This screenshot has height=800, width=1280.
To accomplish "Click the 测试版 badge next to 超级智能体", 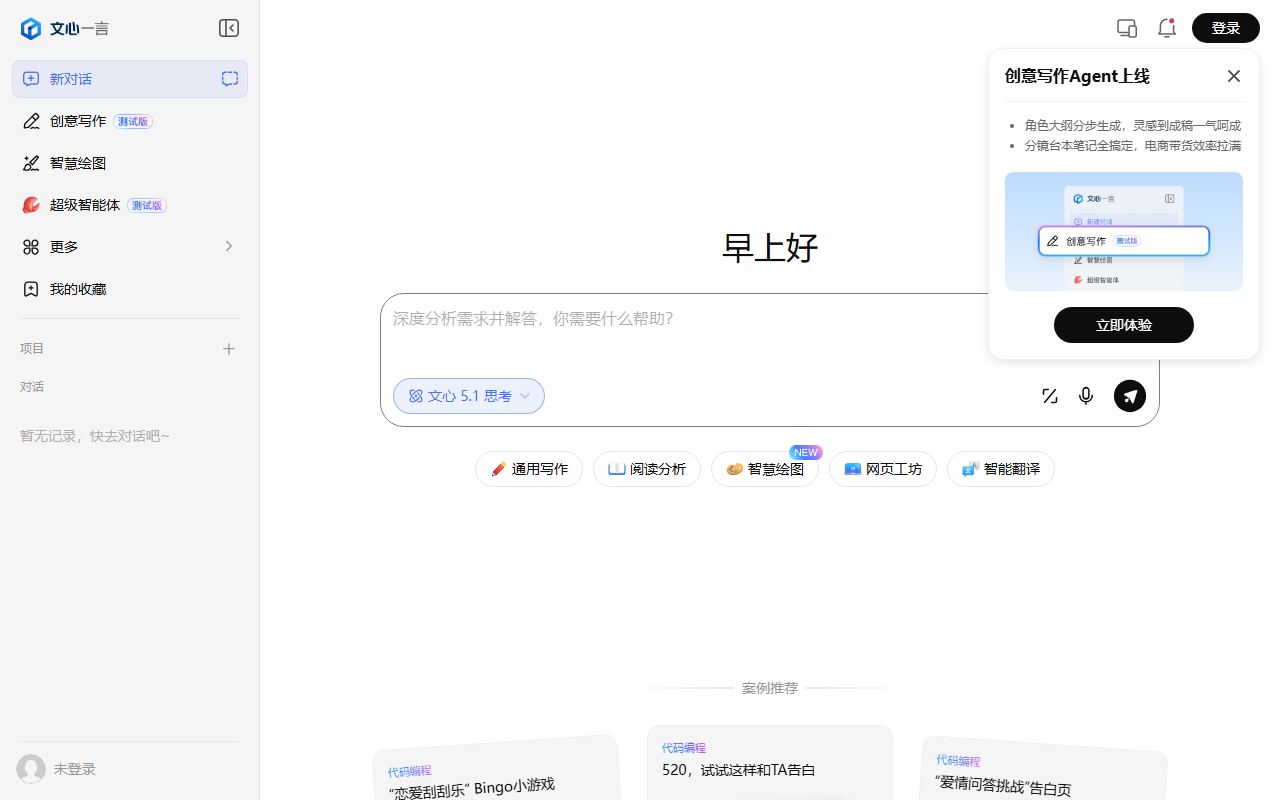I will pos(147,205).
